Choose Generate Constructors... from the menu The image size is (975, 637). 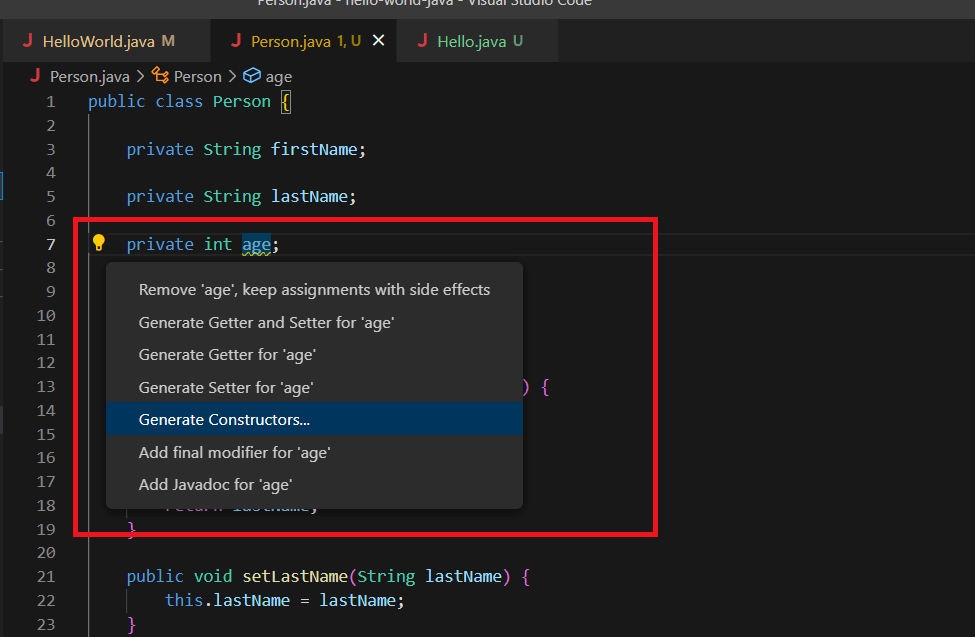[224, 420]
